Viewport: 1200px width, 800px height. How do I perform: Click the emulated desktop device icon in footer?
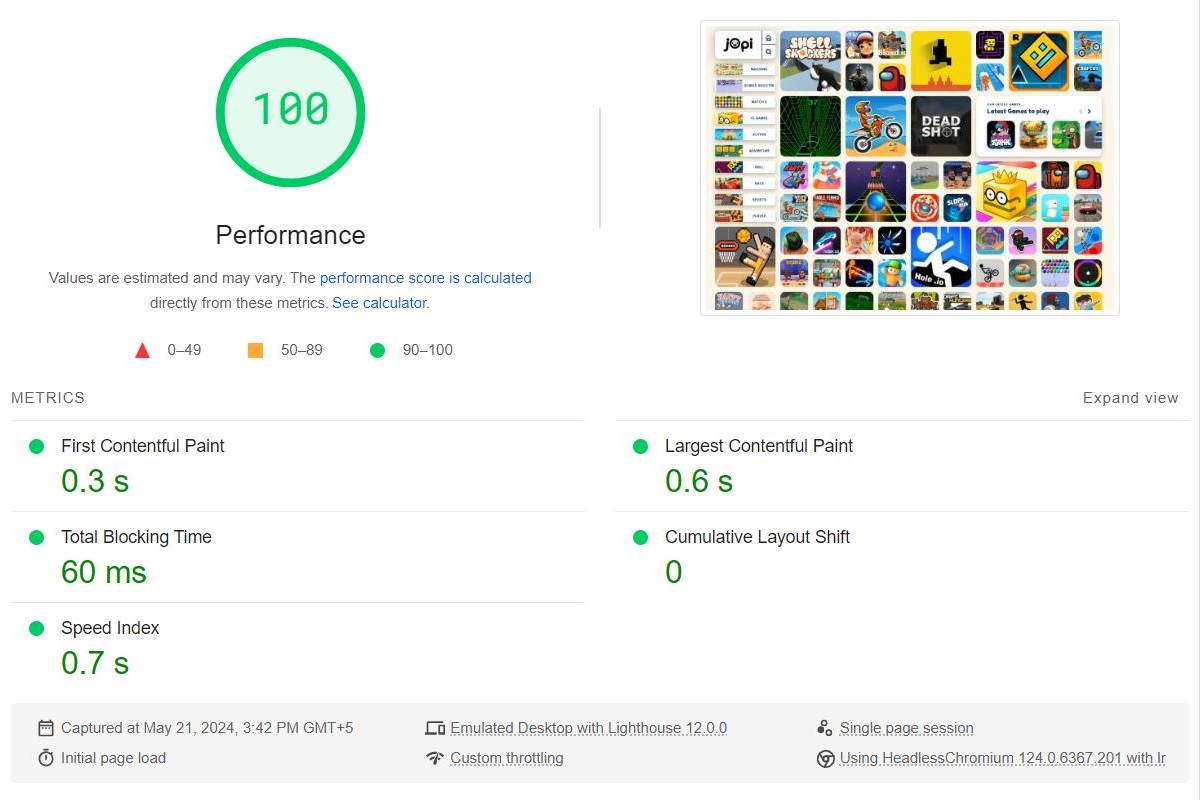[435, 727]
